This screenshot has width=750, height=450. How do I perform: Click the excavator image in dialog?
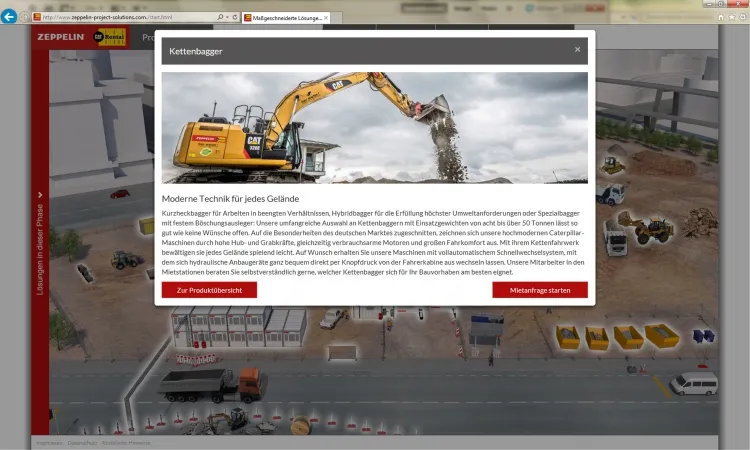pyautogui.click(x=374, y=127)
